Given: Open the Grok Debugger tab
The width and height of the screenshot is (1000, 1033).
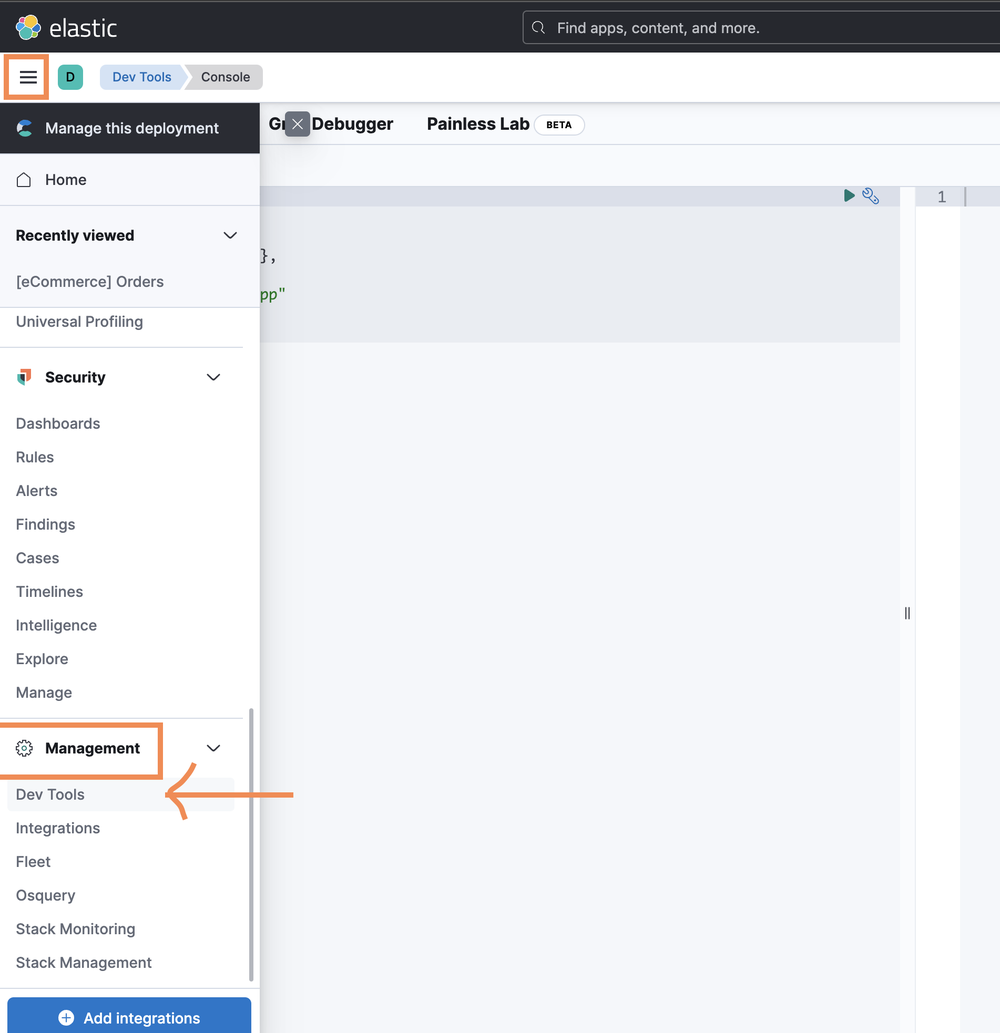Looking at the screenshot, I should (x=340, y=124).
